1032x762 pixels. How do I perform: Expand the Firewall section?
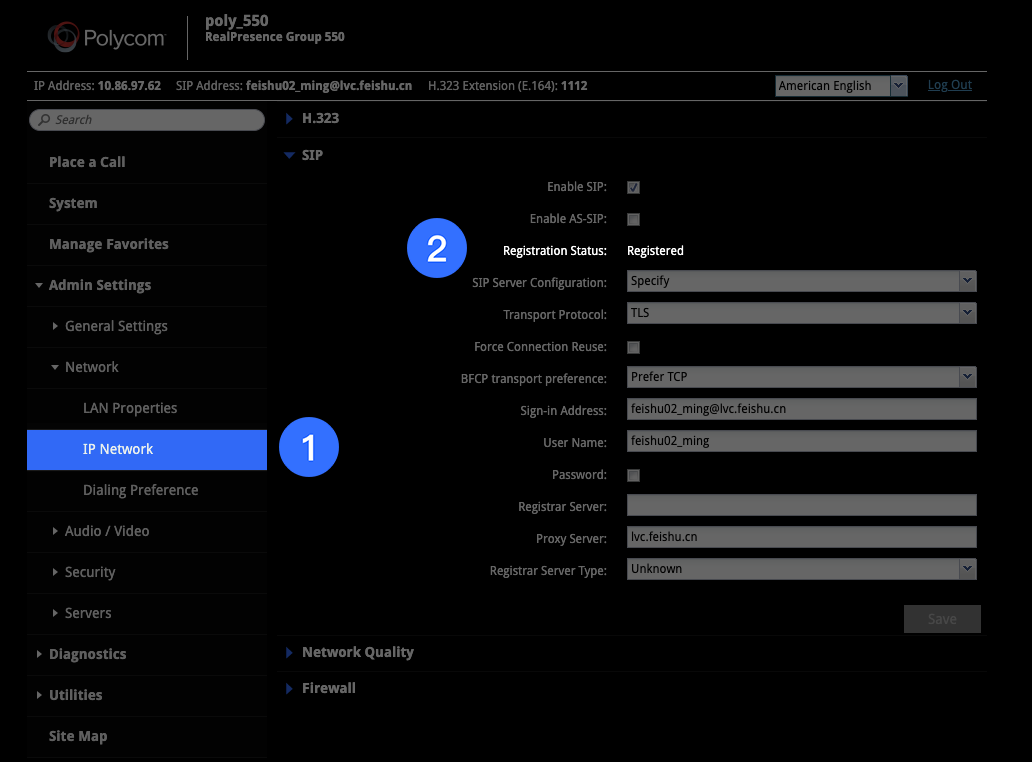point(328,688)
